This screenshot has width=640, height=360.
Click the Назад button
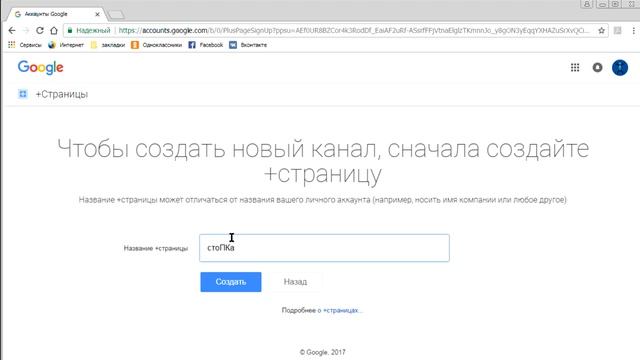tap(296, 282)
